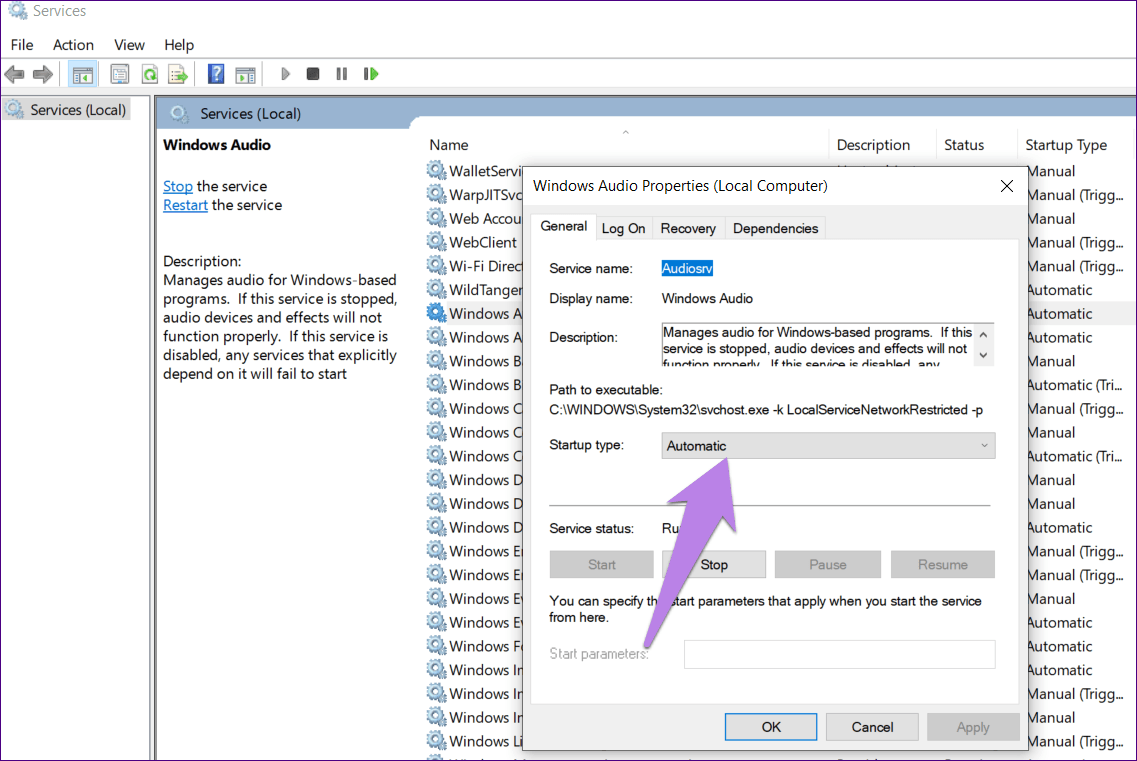Switch to the General tab
Viewport: 1137px width, 761px height.
[563, 226]
